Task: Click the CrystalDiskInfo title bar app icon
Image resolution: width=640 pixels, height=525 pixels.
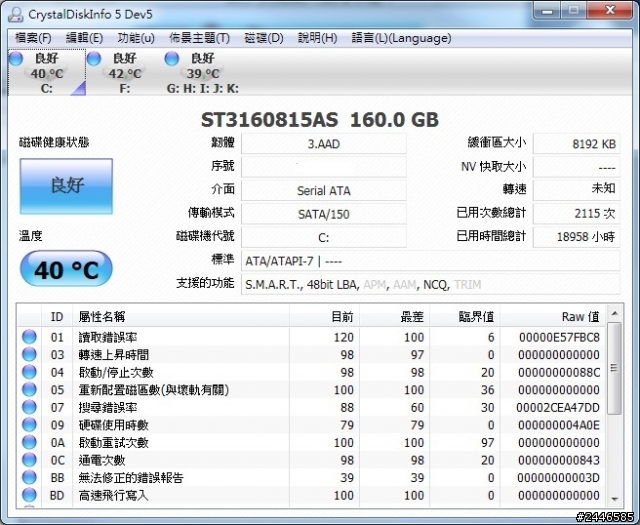Action: pos(16,14)
